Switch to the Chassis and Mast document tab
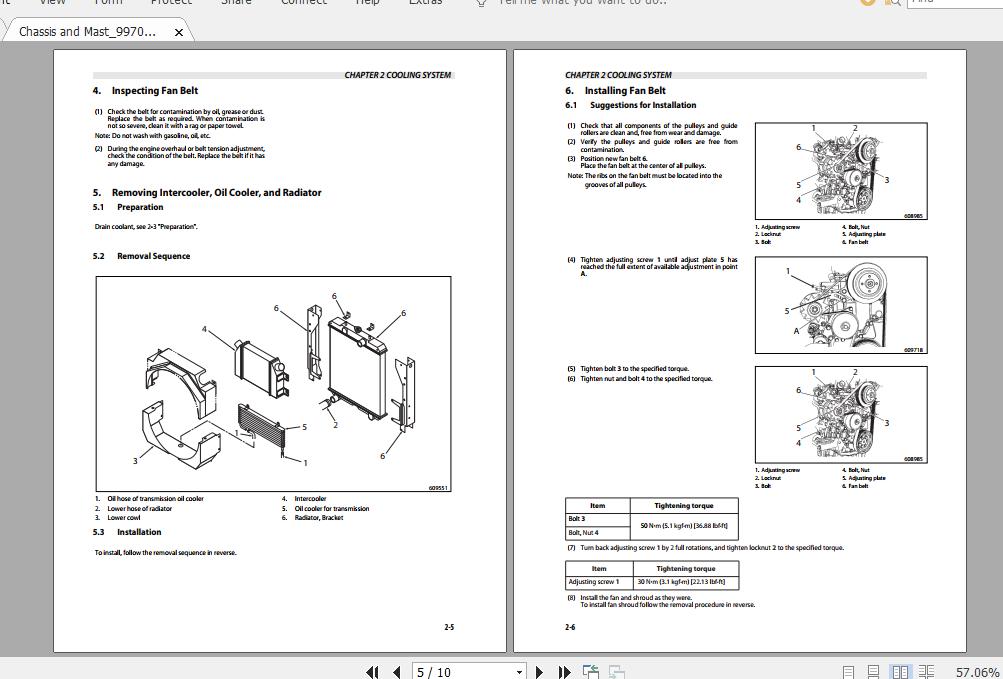The width and height of the screenshot is (1003, 679). [90, 31]
